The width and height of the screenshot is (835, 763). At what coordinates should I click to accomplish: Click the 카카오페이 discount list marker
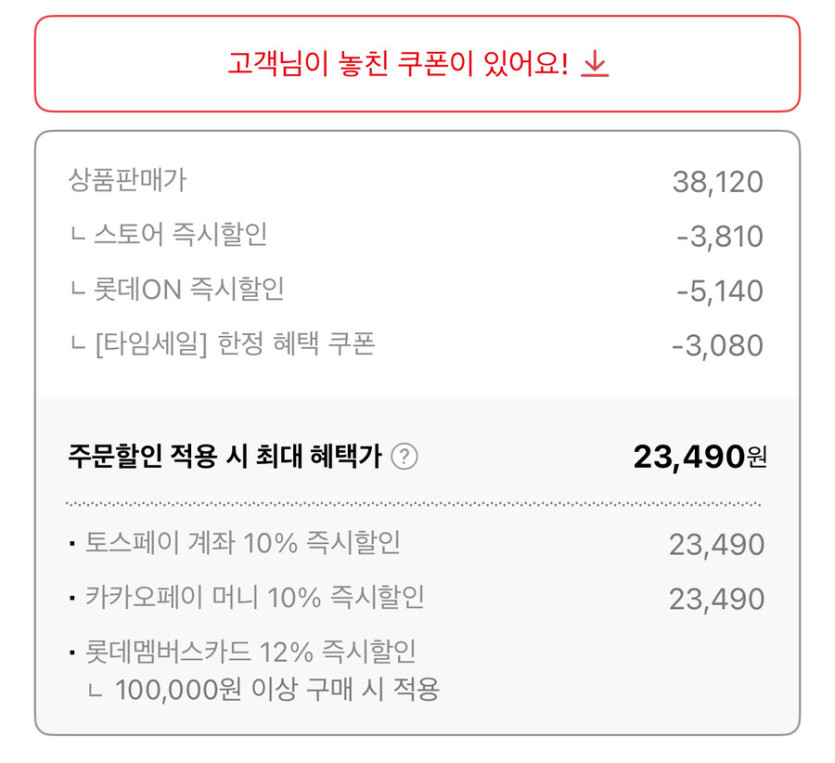tap(73, 598)
